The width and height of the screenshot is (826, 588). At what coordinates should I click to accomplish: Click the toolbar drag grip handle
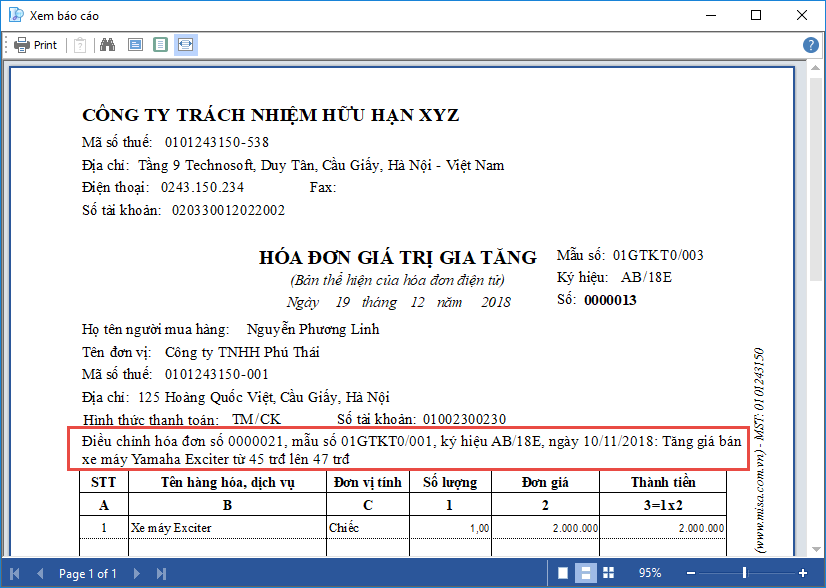(x=7, y=45)
